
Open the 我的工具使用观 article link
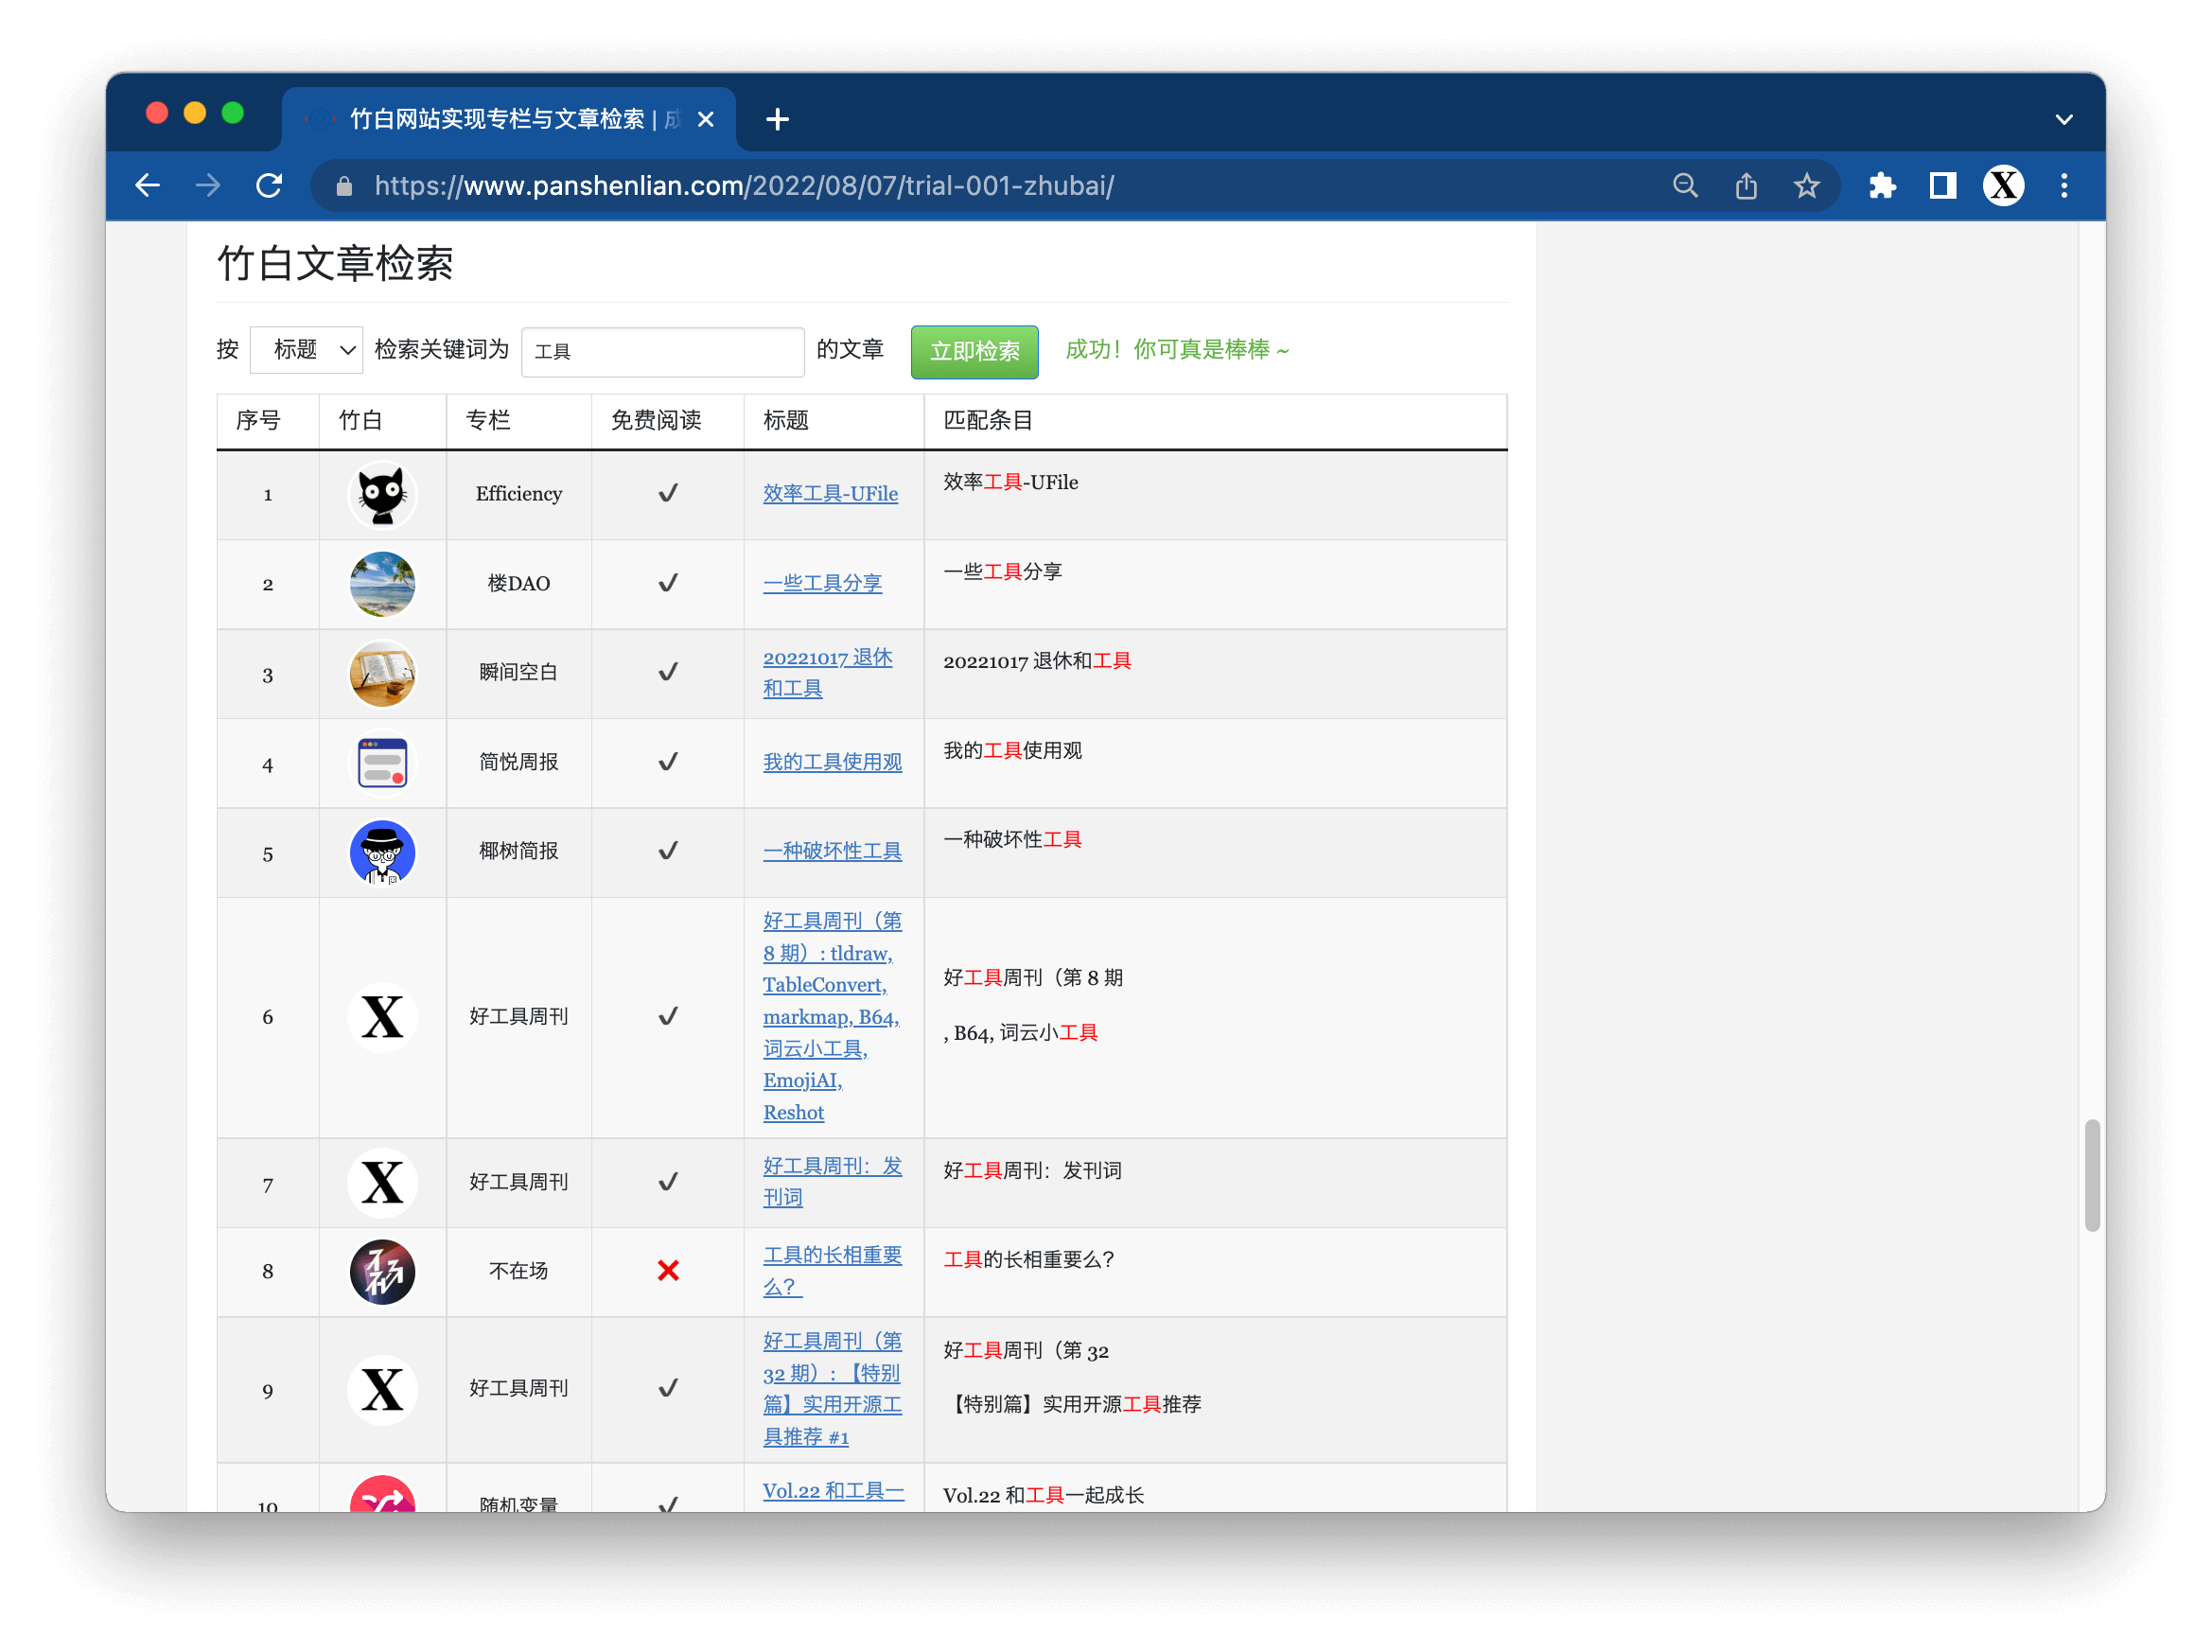(x=832, y=762)
